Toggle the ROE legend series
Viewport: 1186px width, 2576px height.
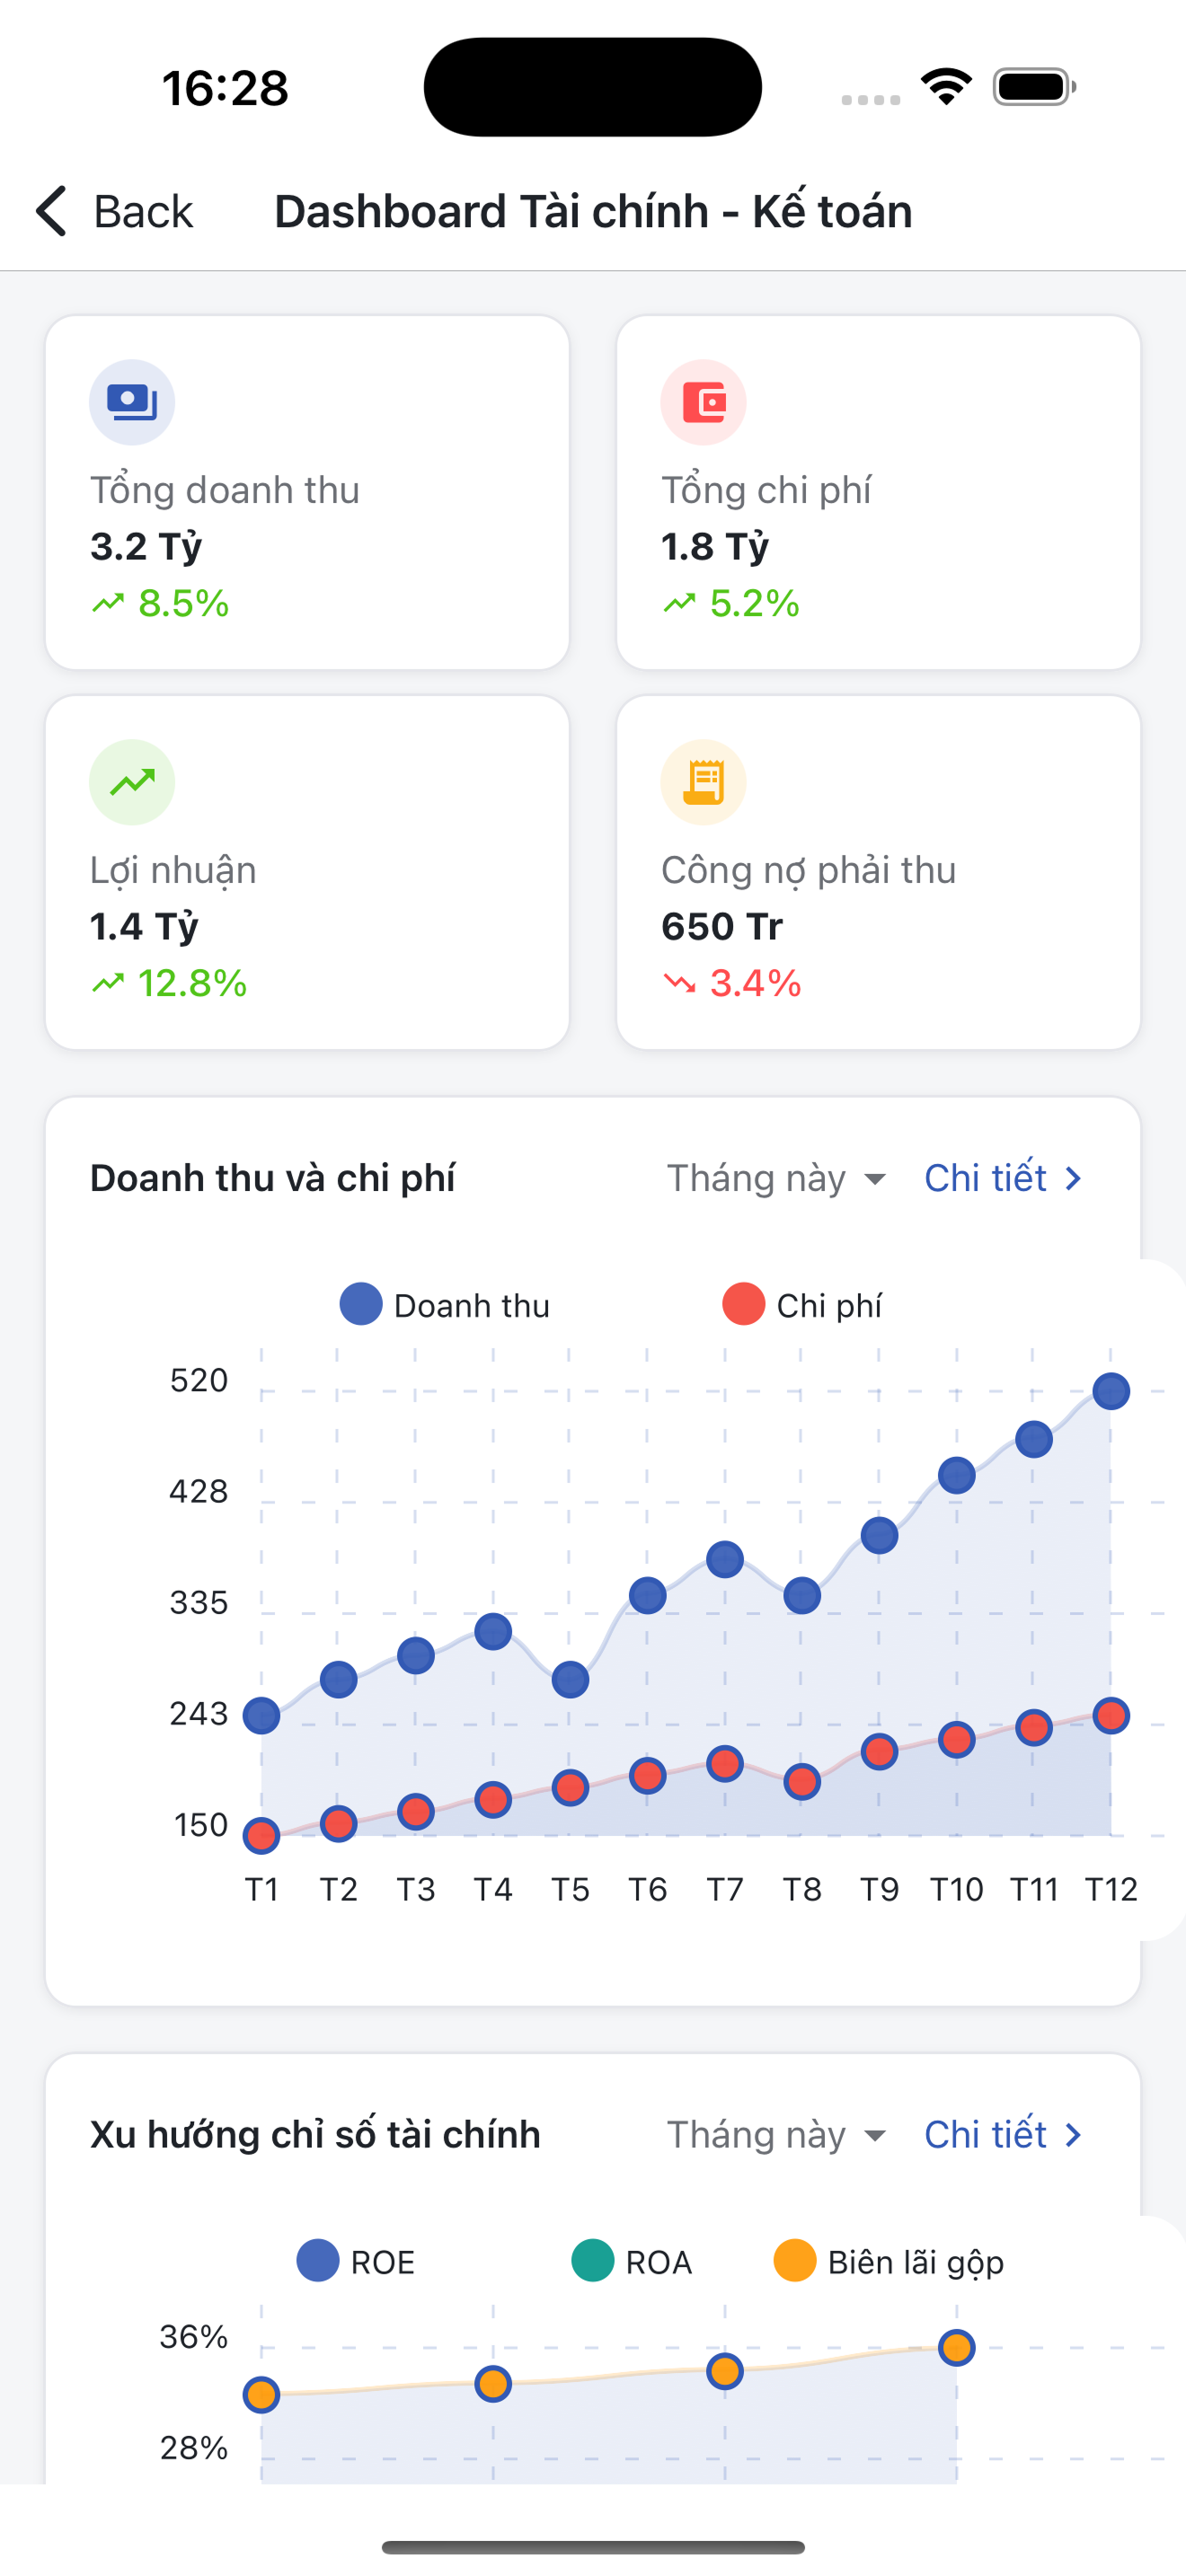356,2261
